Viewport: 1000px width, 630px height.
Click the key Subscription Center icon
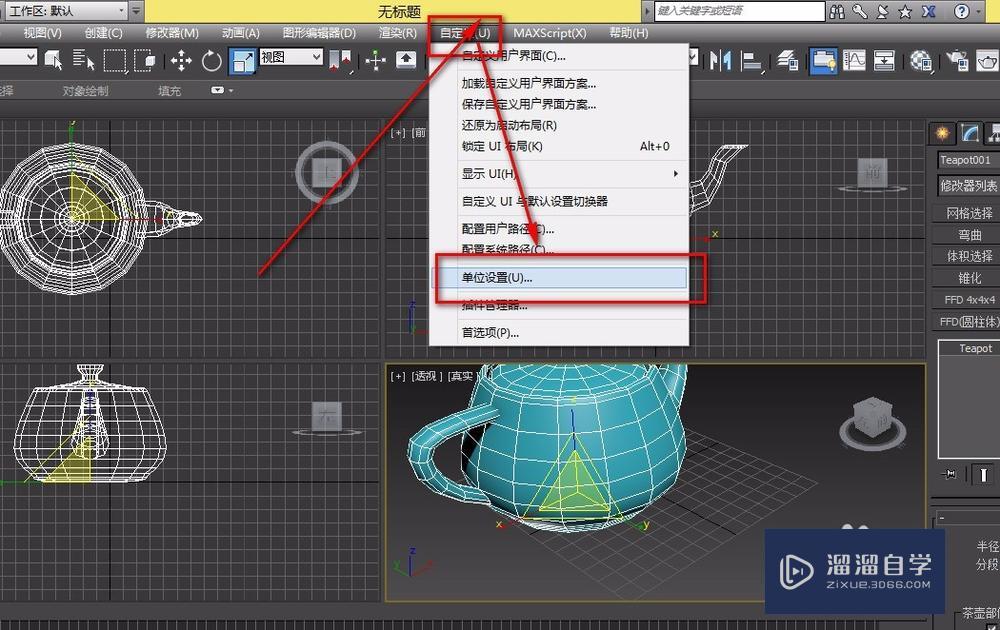860,11
